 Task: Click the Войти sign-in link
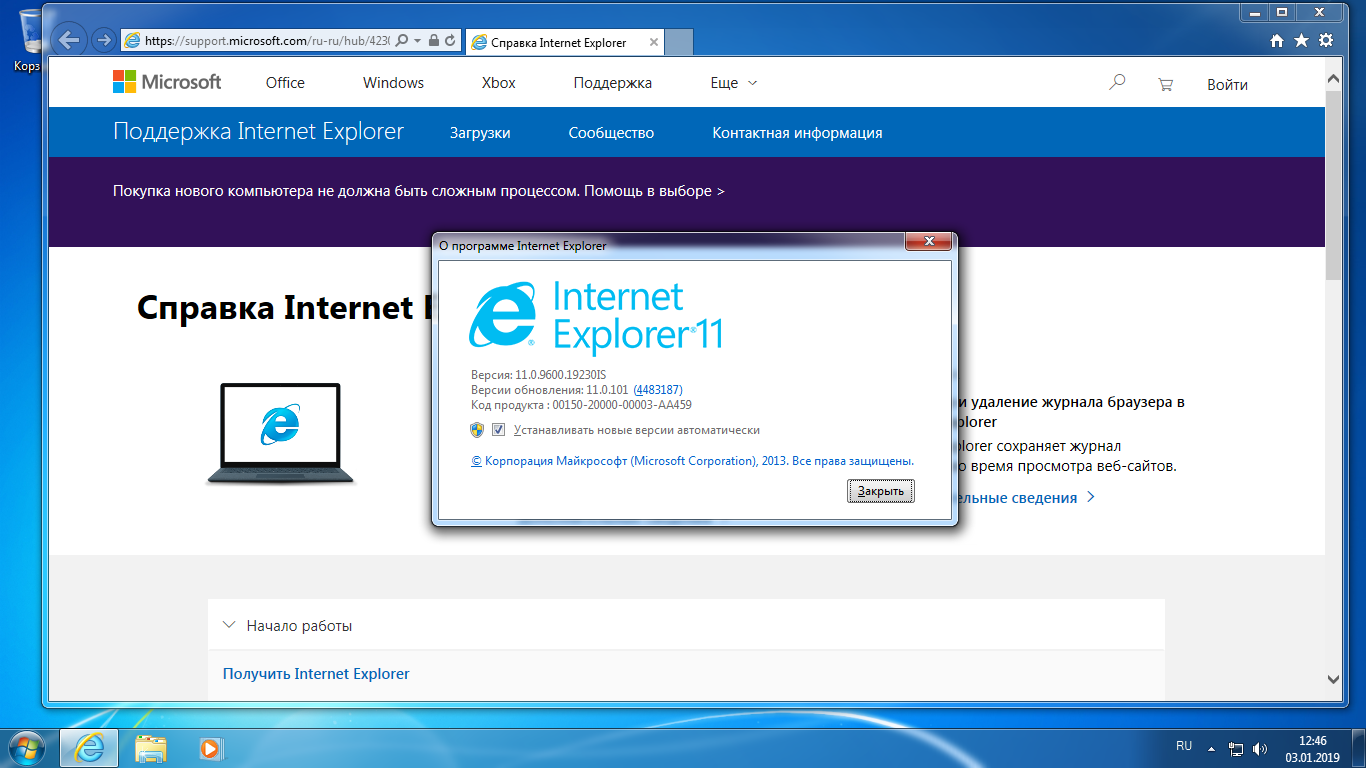(x=1227, y=84)
